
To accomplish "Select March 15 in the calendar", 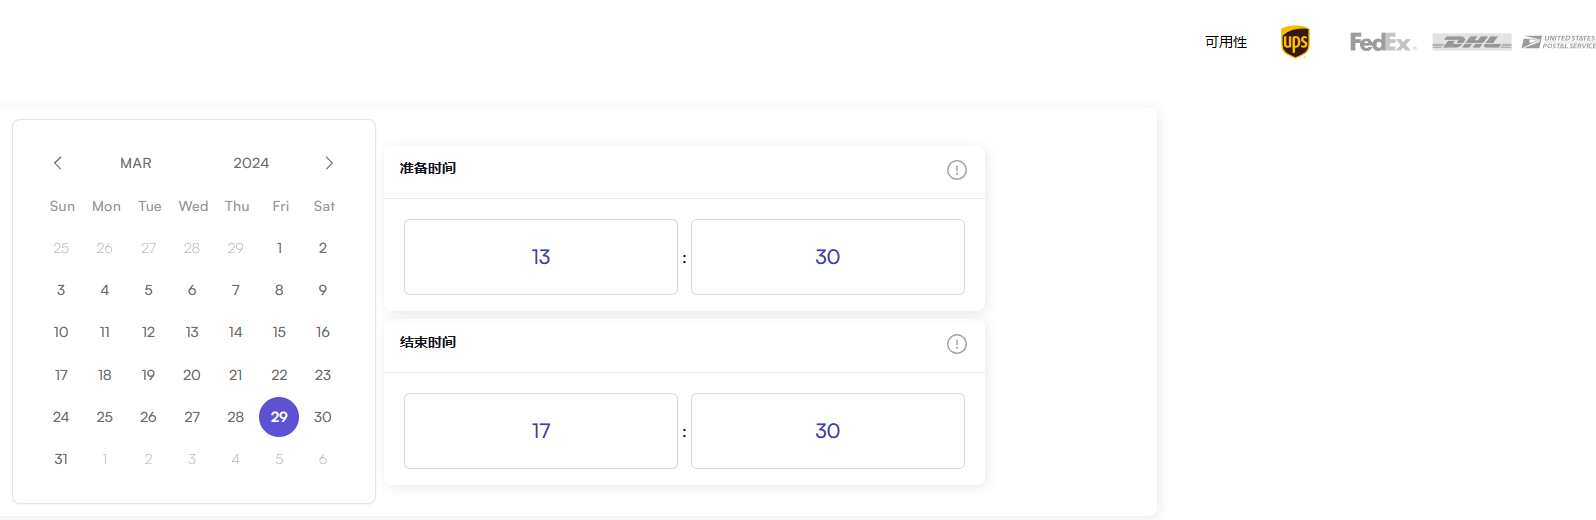I will pyautogui.click(x=279, y=332).
